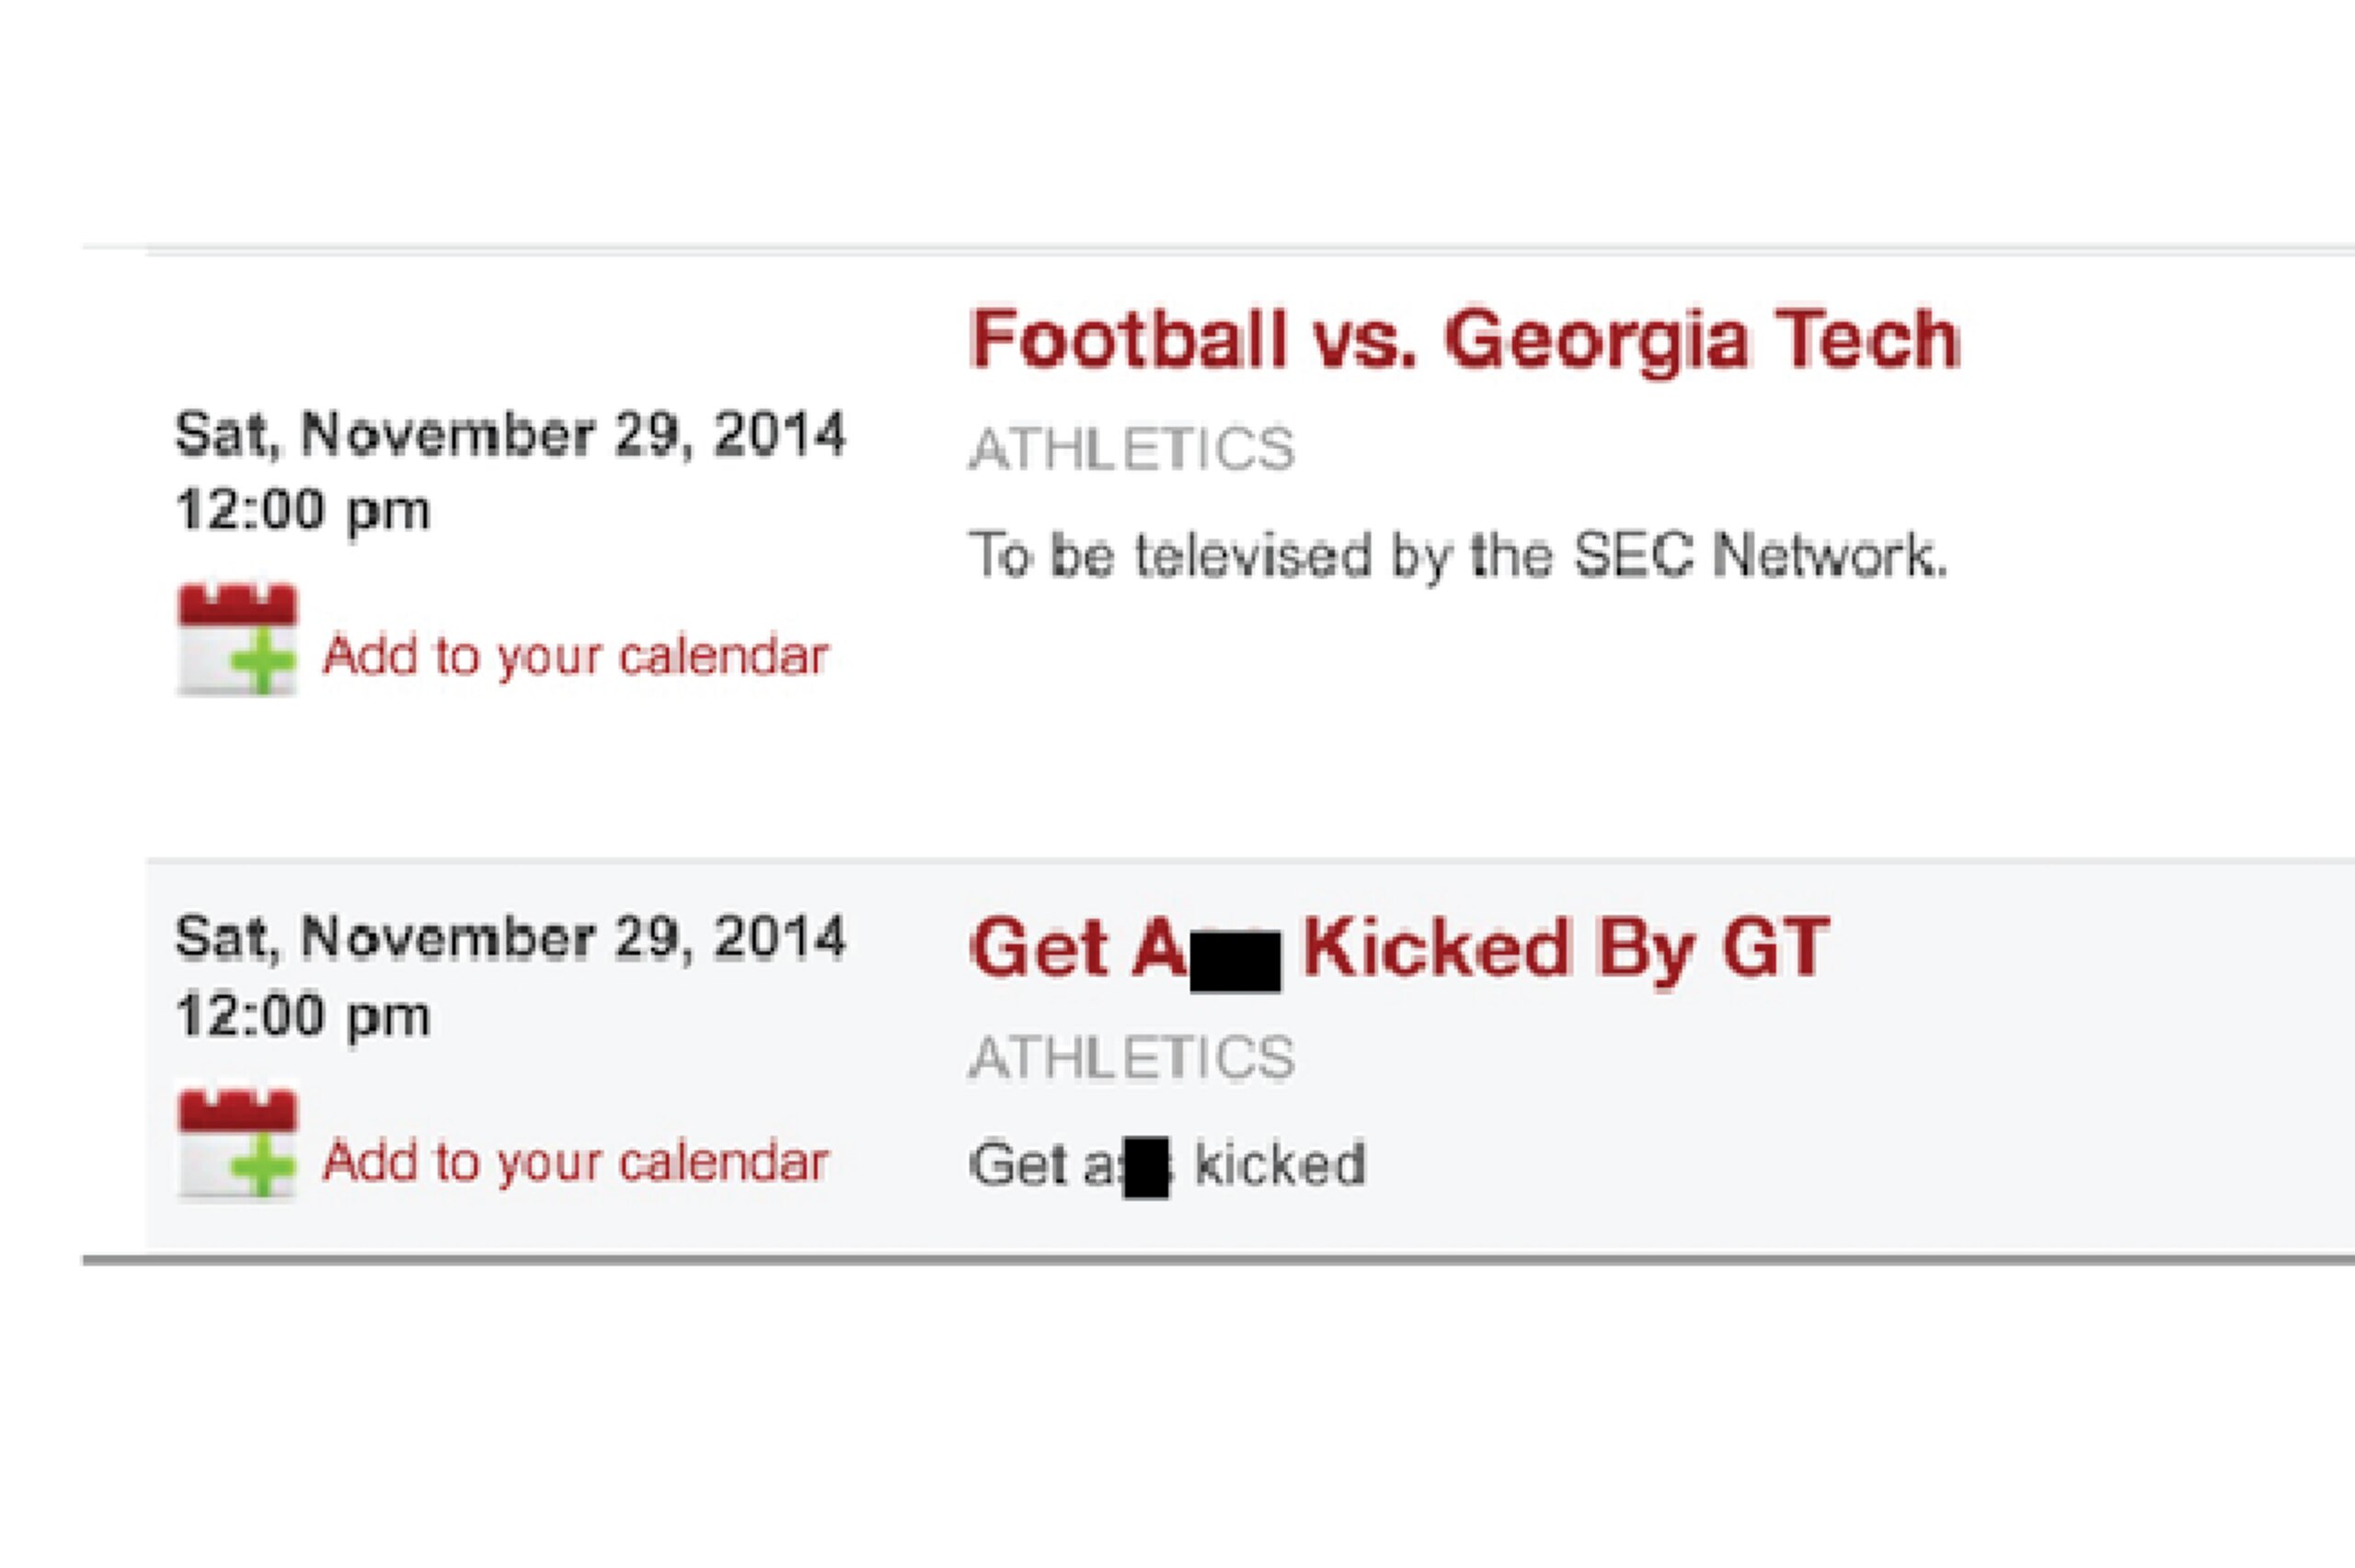Viewport: 2355px width, 1568px height.
Task: Click the lowercase kicked description text
Action: 1281,1163
